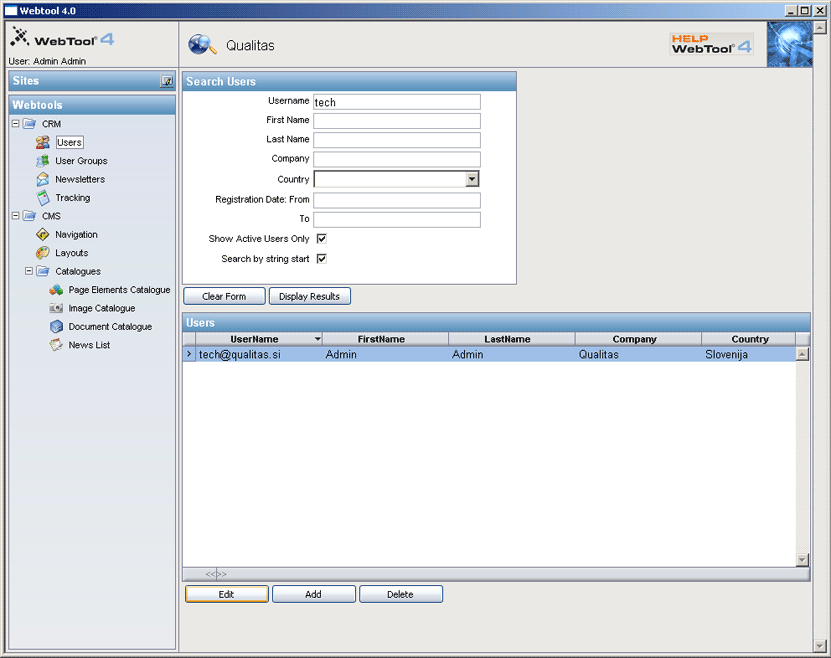Viewport: 831px width, 658px height.
Task: Click the Clear Form button
Action: click(224, 296)
